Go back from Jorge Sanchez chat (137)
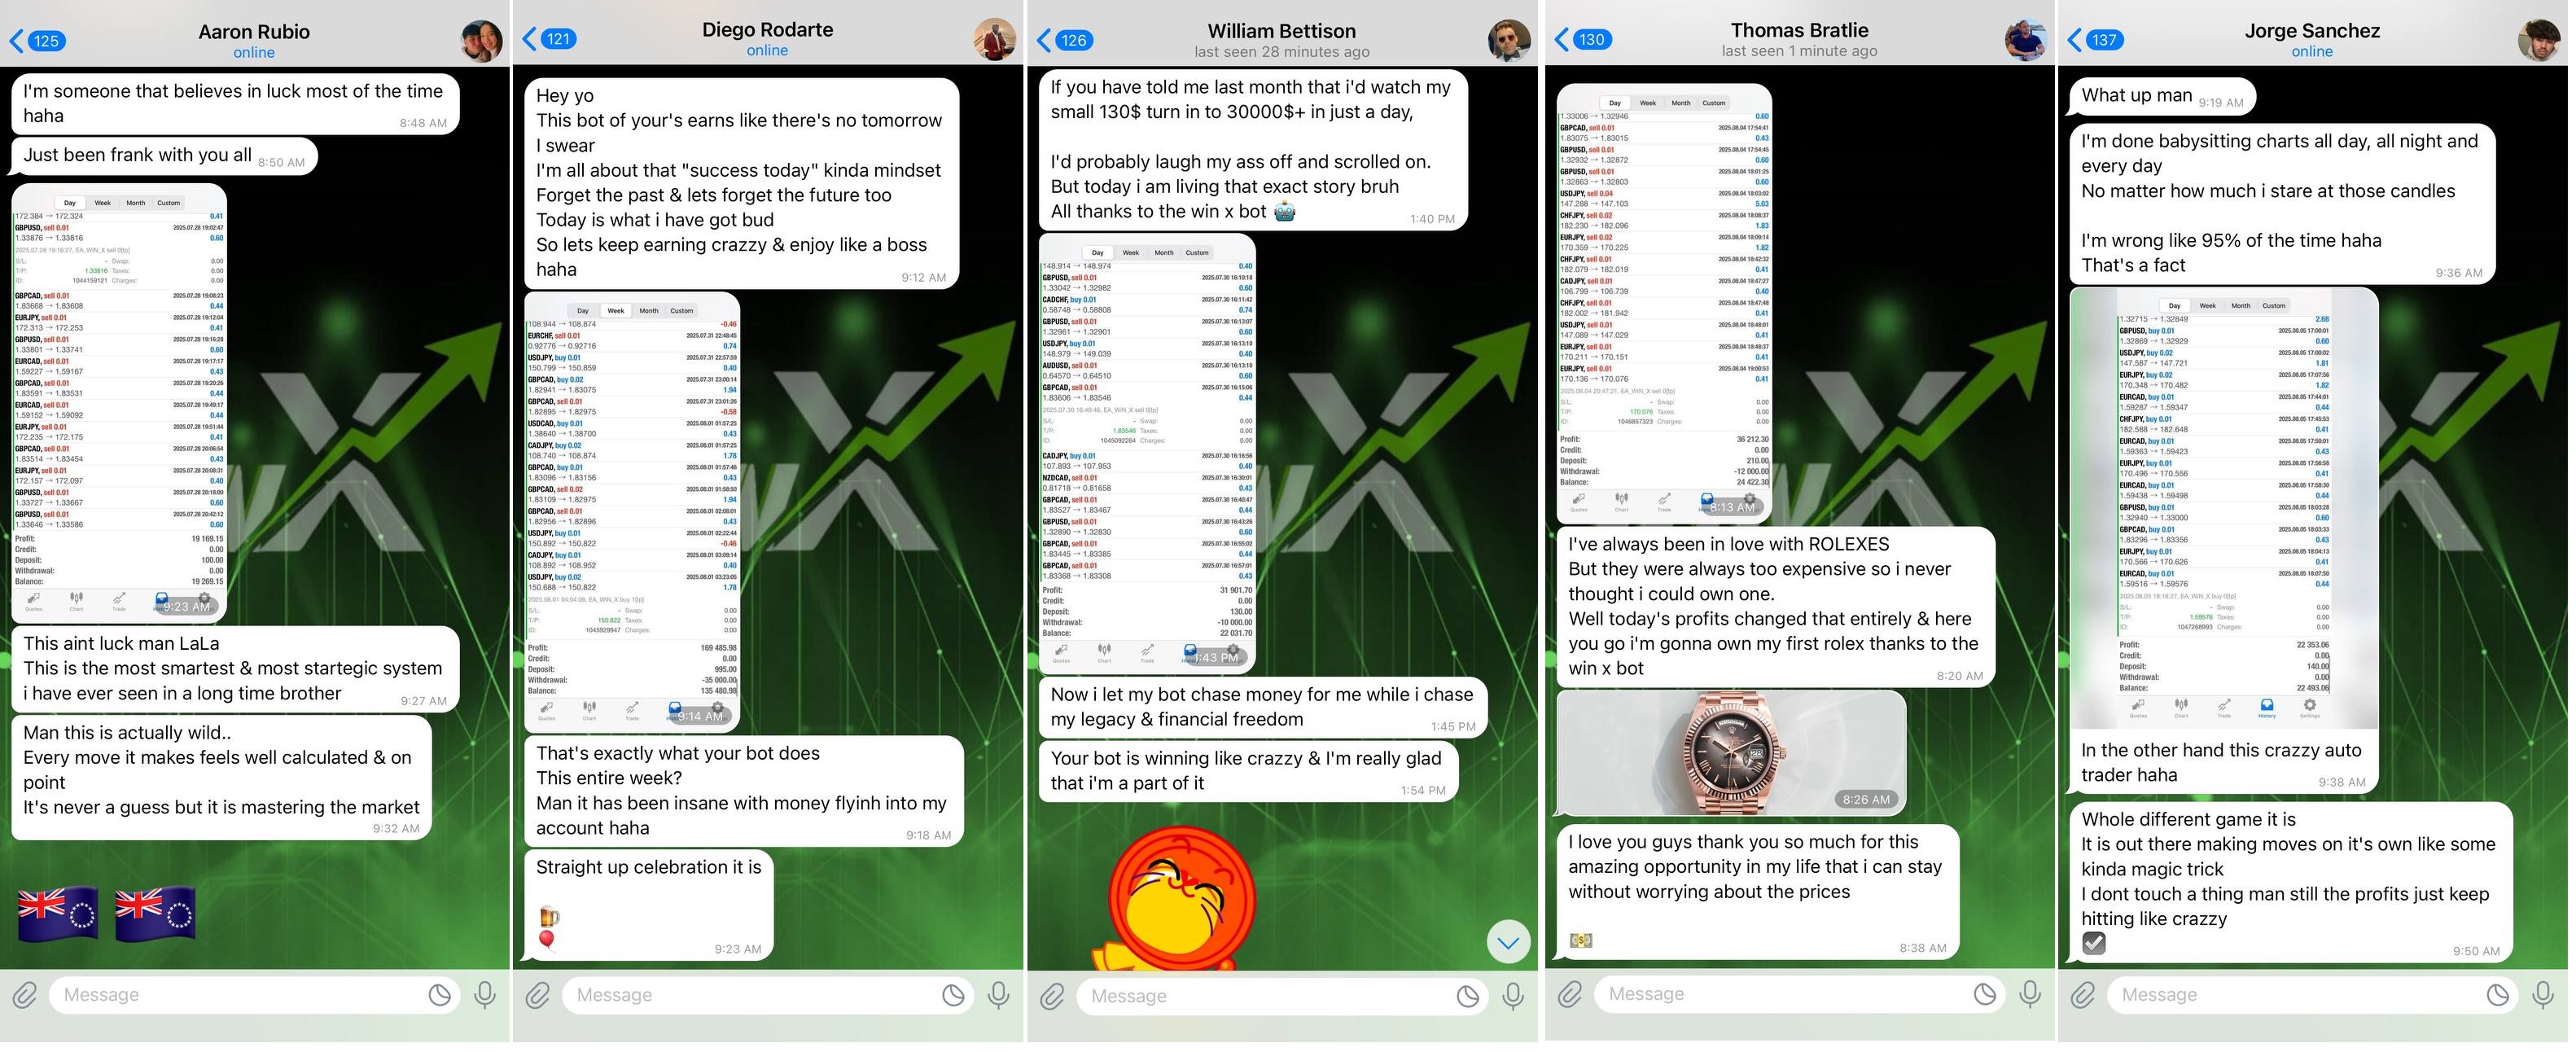Screen dimensions: 2576x1052 pos(2096,40)
